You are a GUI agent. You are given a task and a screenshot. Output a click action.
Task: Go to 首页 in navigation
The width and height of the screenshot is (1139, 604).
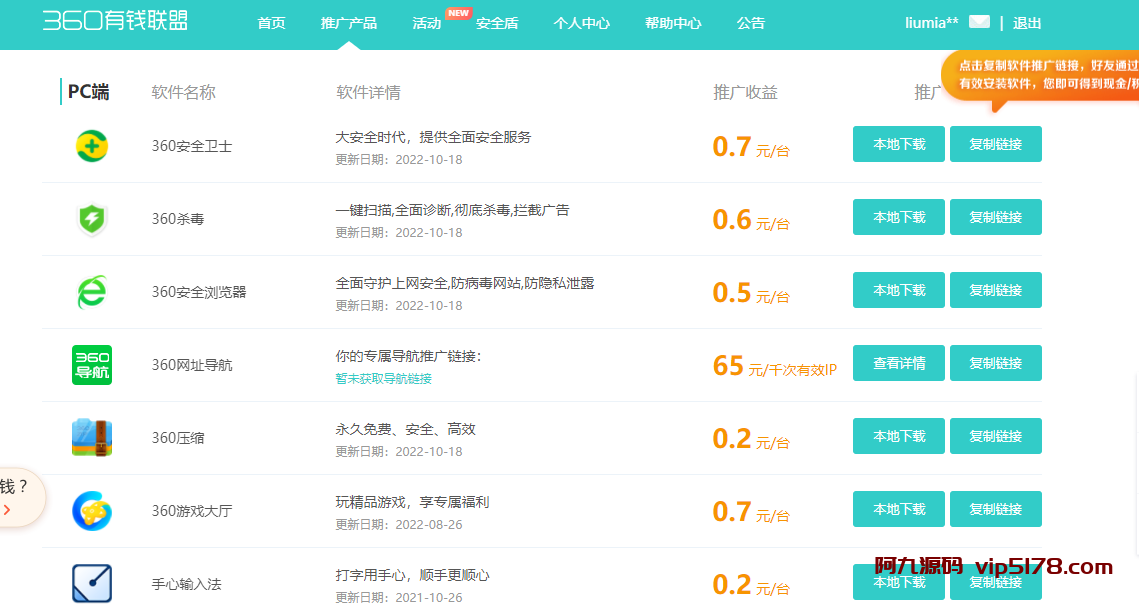[271, 23]
